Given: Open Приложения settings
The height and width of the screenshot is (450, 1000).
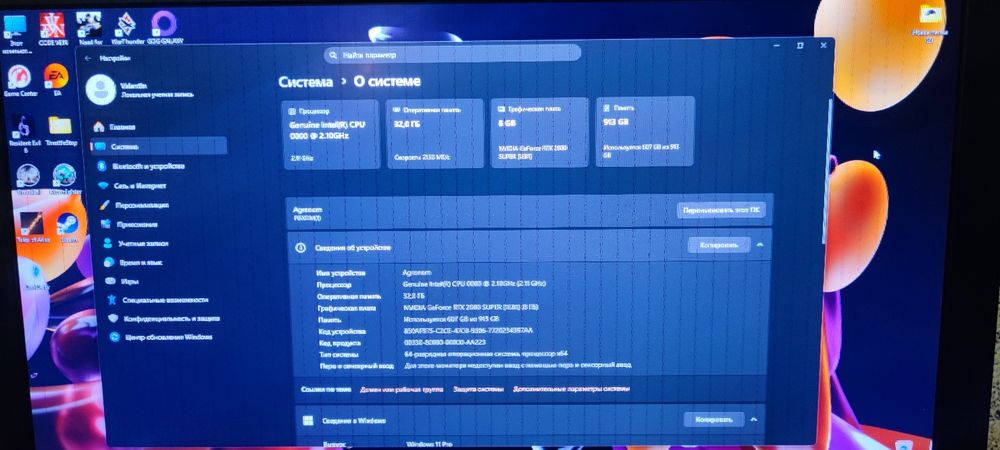Looking at the screenshot, I should [129, 224].
